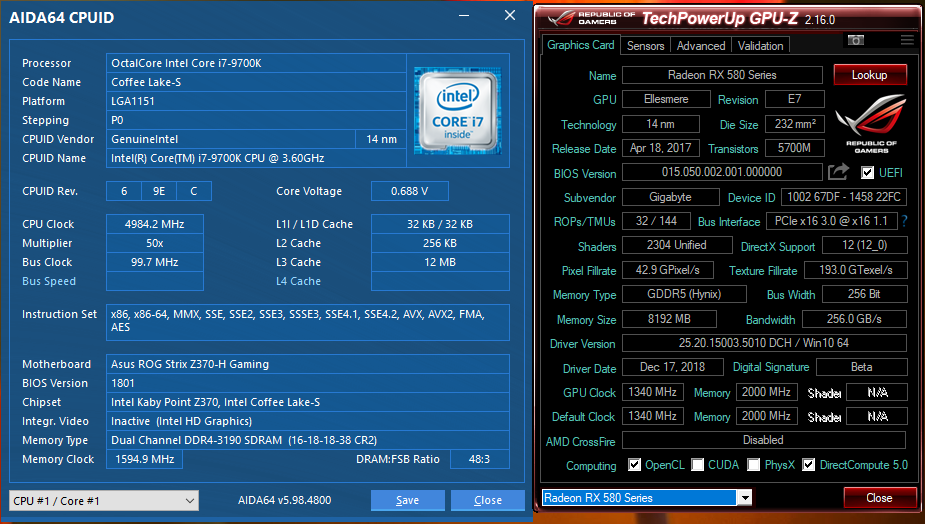Click the Code Name value Coffee Lake-S
Viewport: 925px width, 524px height.
256,82
